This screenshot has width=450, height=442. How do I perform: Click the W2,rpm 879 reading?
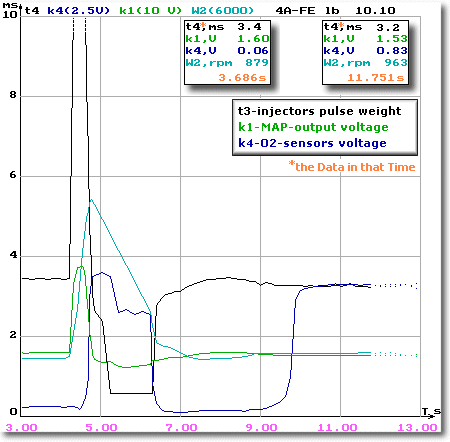tap(227, 63)
